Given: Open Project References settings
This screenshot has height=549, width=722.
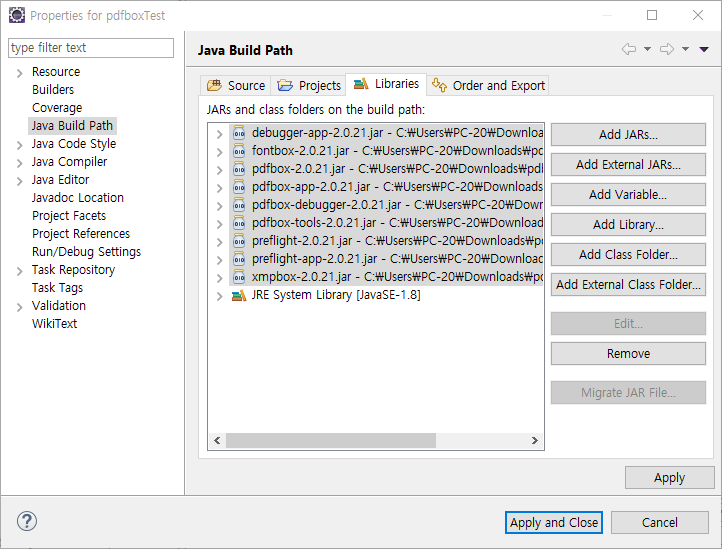Looking at the screenshot, I should click(x=81, y=233).
